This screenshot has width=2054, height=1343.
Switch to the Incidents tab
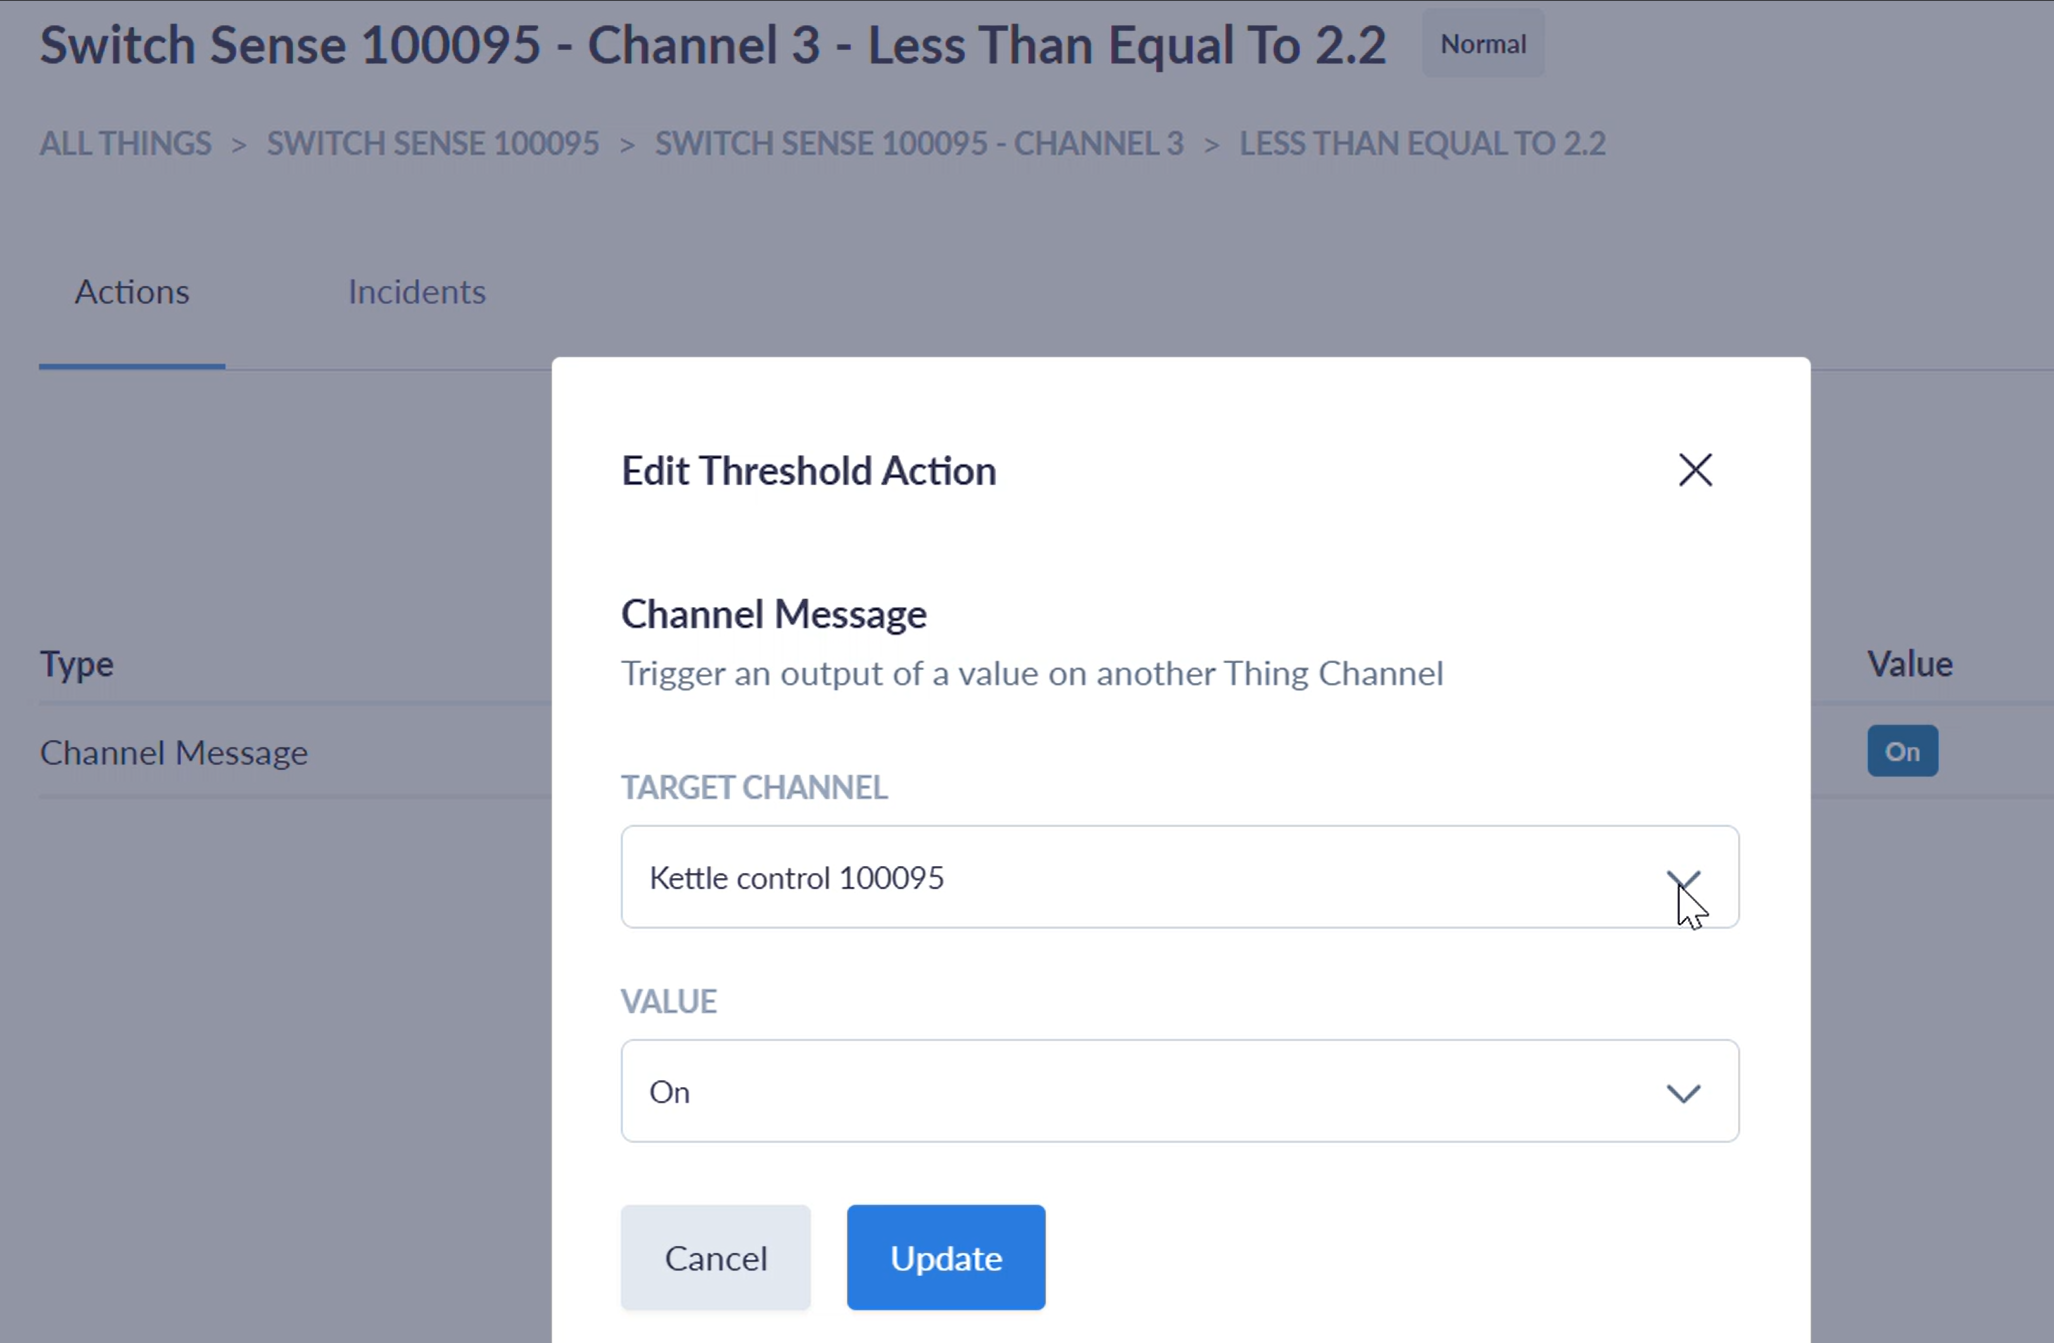pos(416,292)
